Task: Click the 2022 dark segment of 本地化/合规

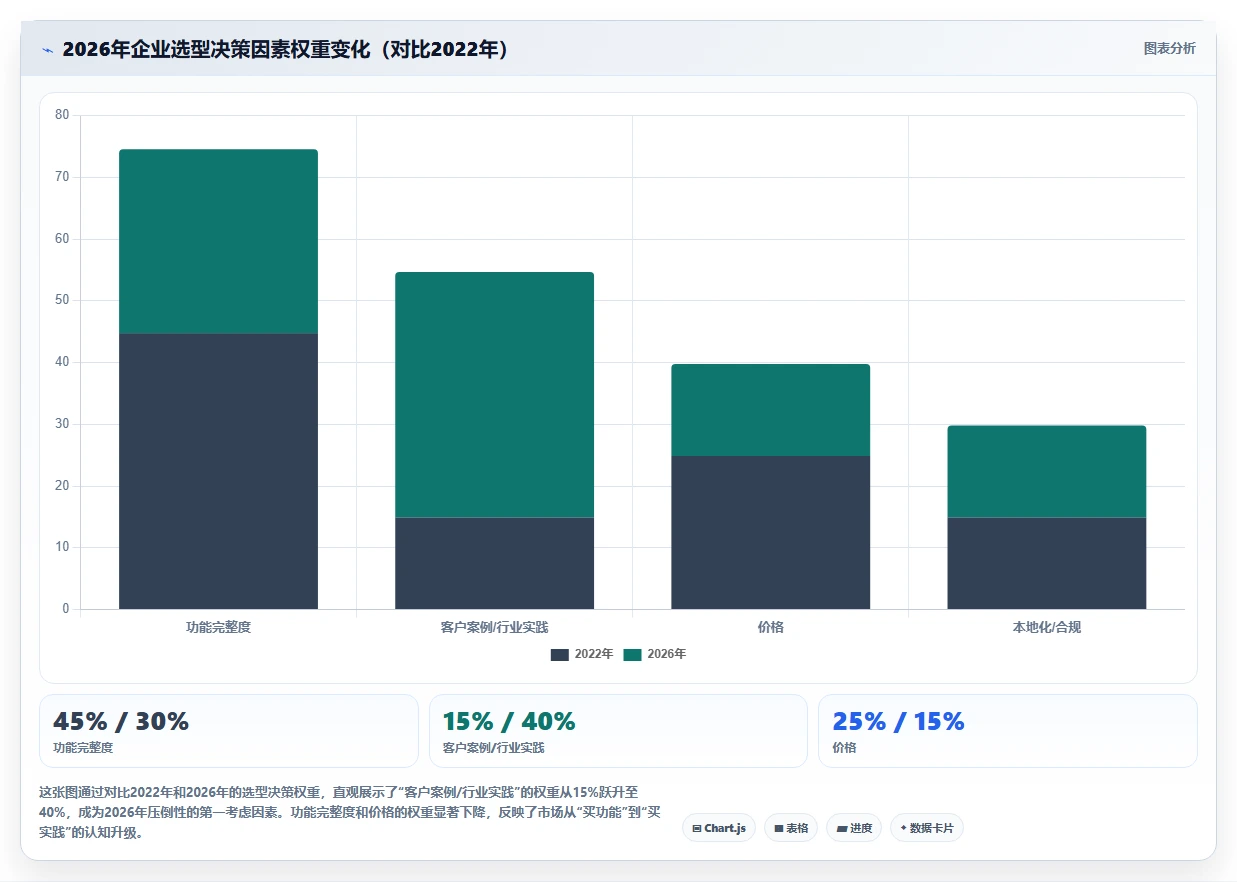Action: [1046, 563]
